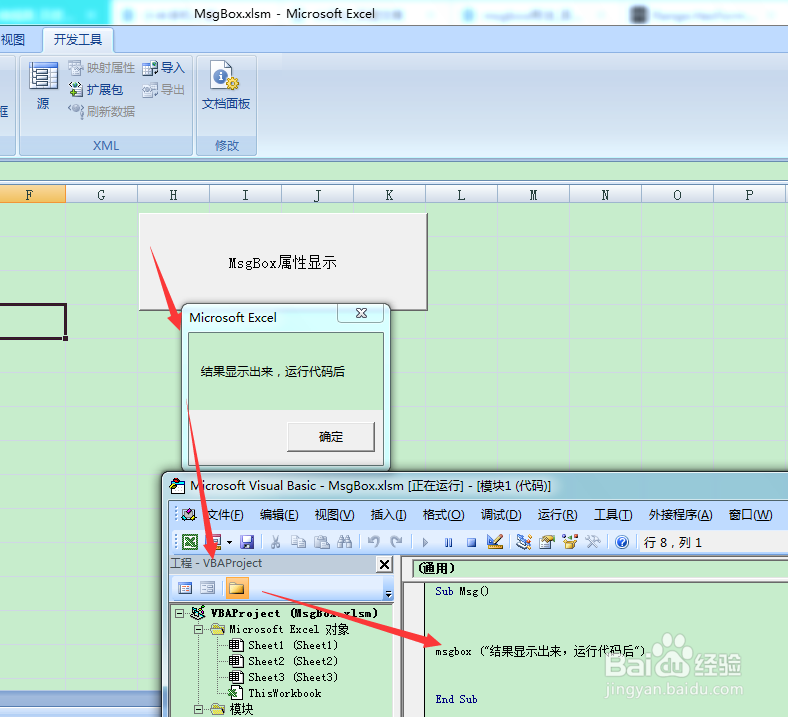Click Copy icon in VBA toolbar
This screenshot has height=717, width=788.
tap(299, 542)
